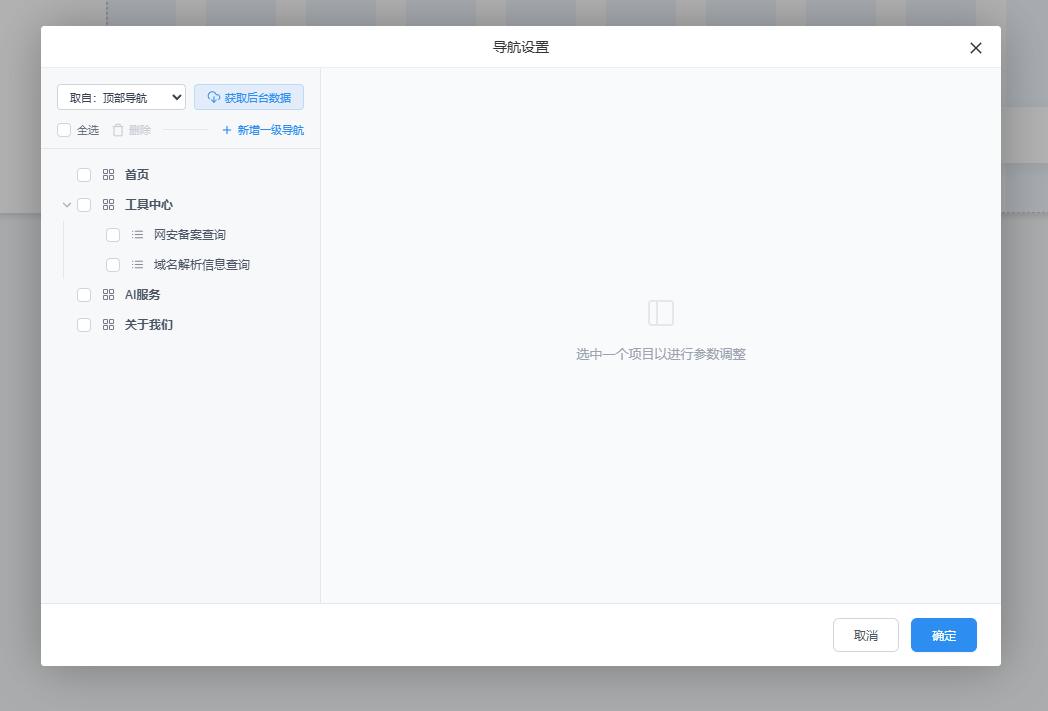Click the list icon beside 域名解析信息查询

137,265
